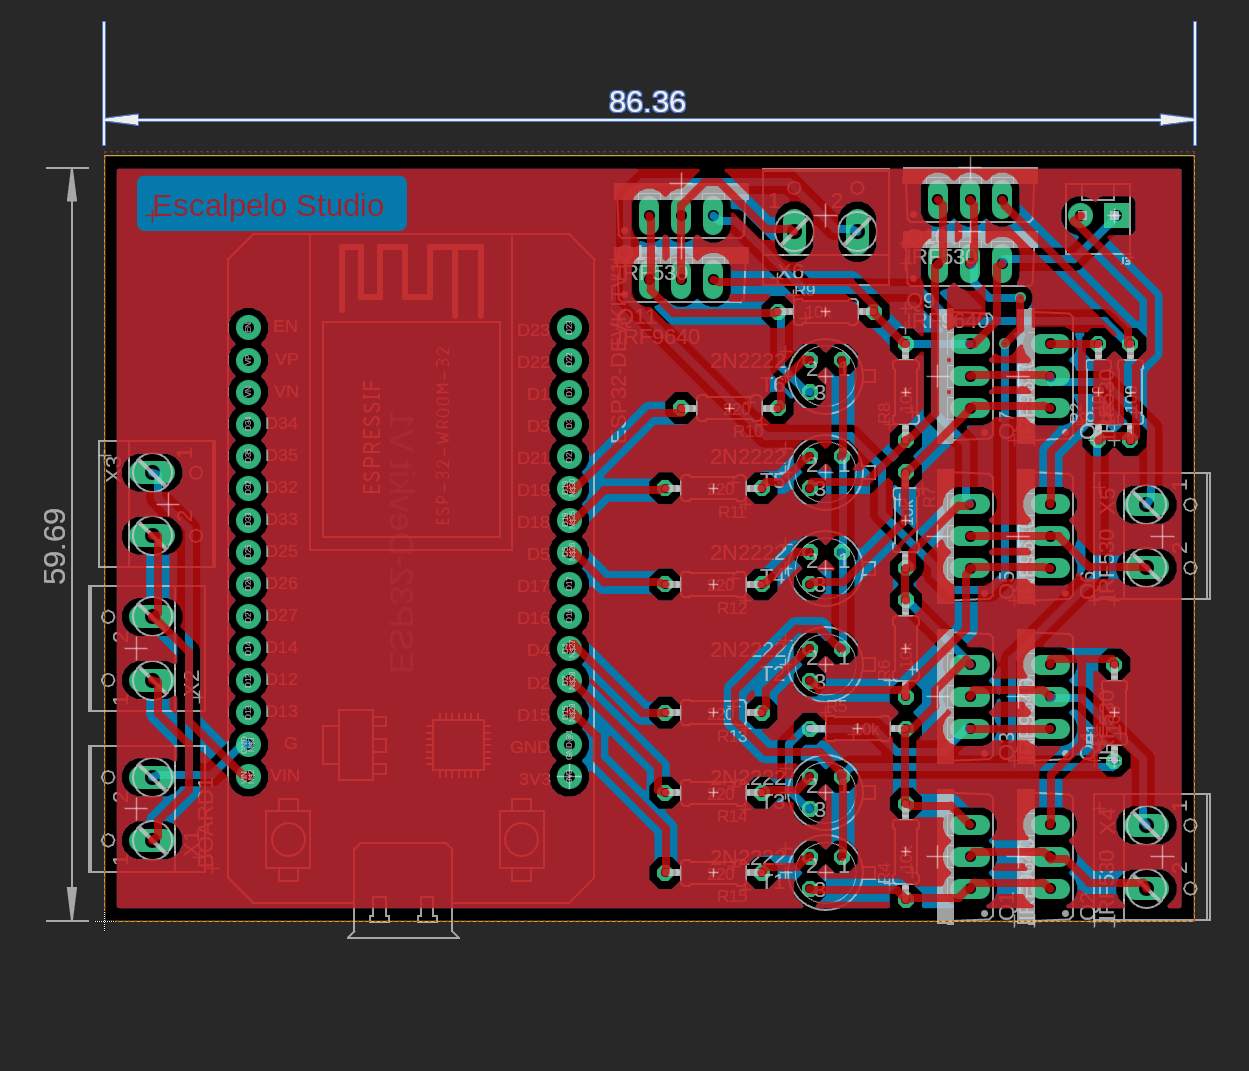Viewport: 1249px width, 1071px height.
Task: Select the square pad of top-right header
Action: click(1116, 214)
